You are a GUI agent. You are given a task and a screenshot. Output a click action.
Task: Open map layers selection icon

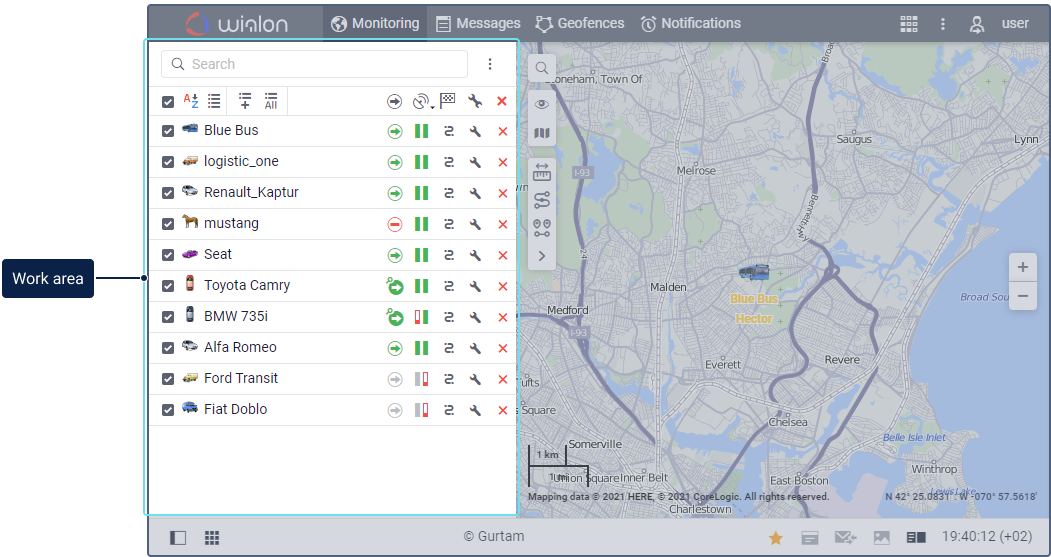coord(542,133)
